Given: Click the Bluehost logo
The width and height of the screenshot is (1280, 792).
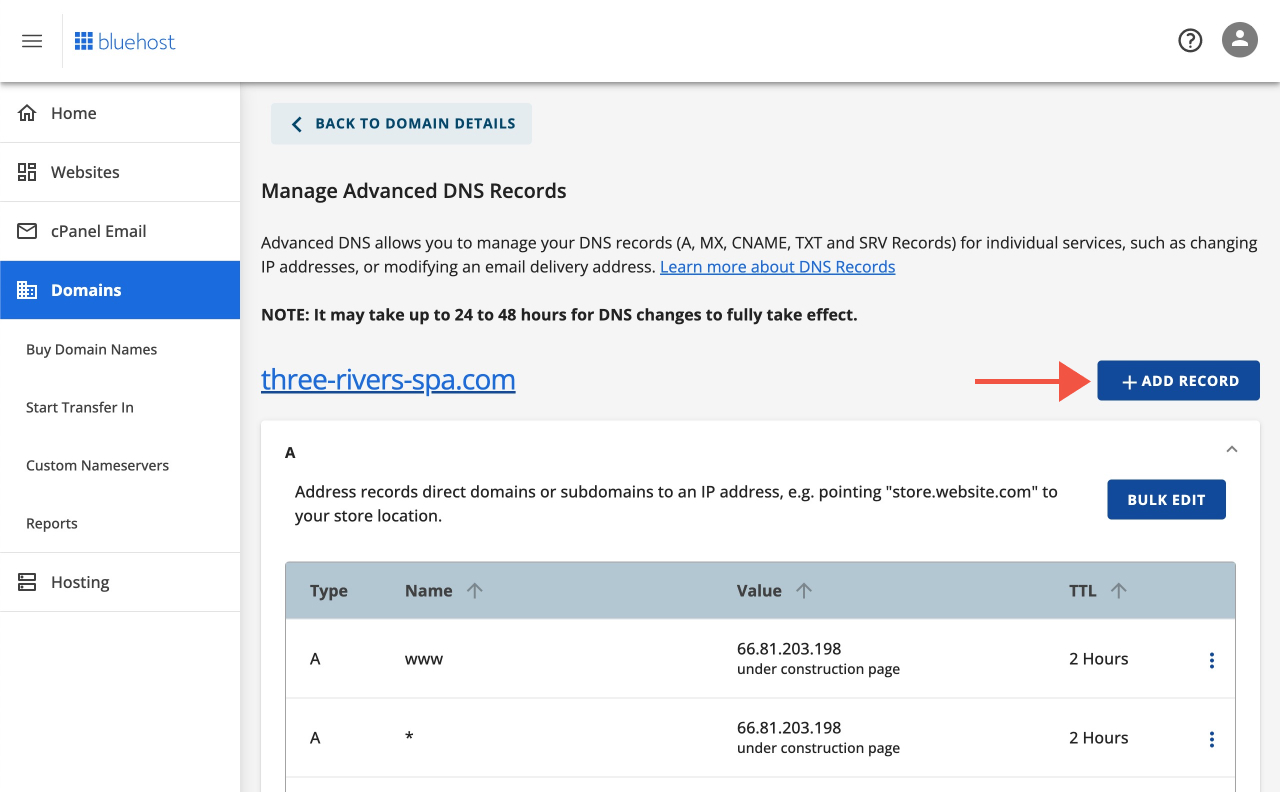Looking at the screenshot, I should tap(124, 41).
